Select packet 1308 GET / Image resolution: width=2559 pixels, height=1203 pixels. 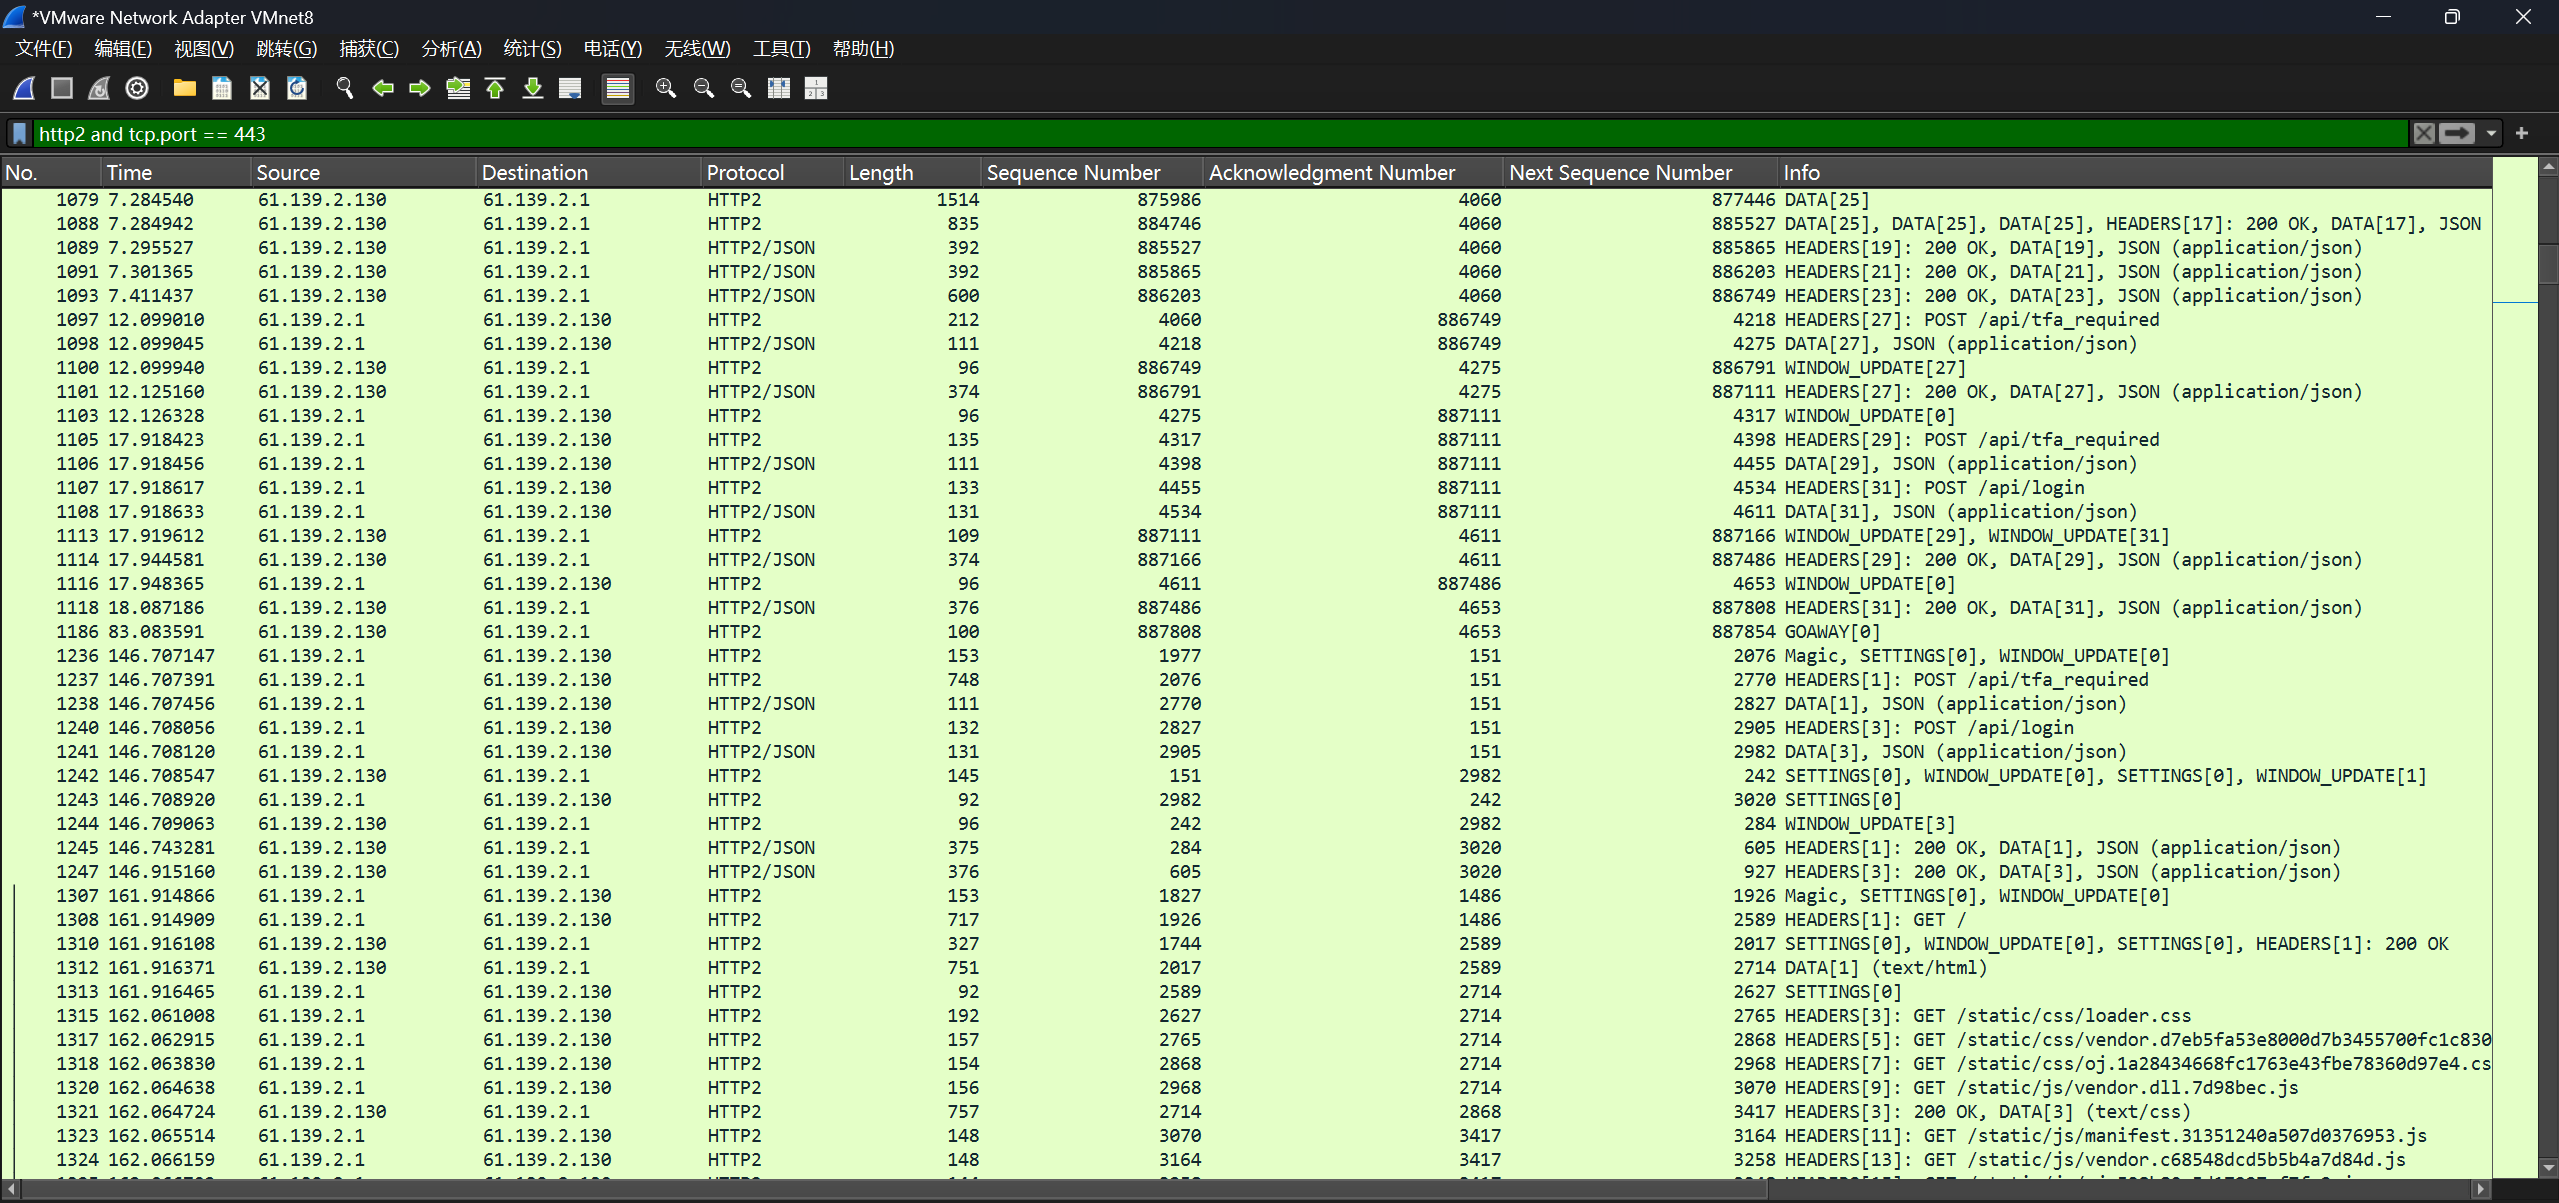tap(1246, 920)
